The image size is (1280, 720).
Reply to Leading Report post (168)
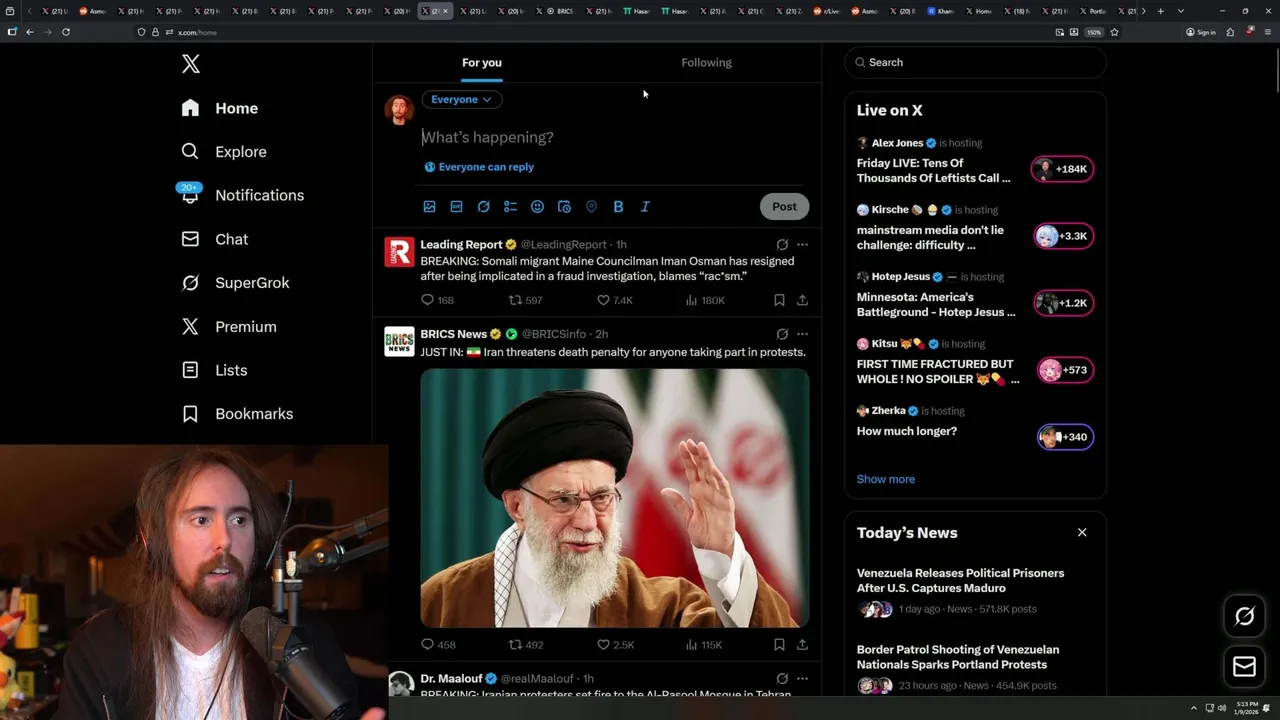coord(437,300)
